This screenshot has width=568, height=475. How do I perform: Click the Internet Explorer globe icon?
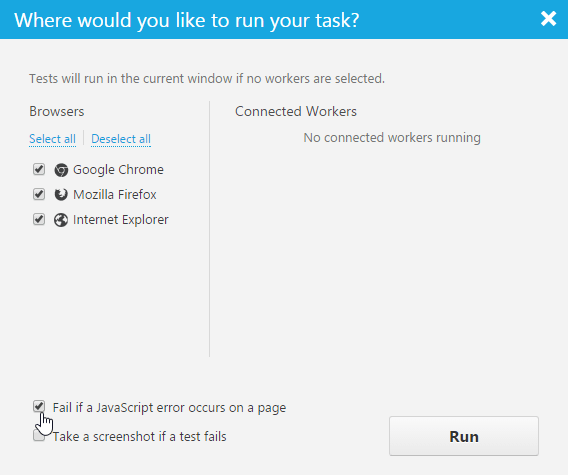coord(61,220)
